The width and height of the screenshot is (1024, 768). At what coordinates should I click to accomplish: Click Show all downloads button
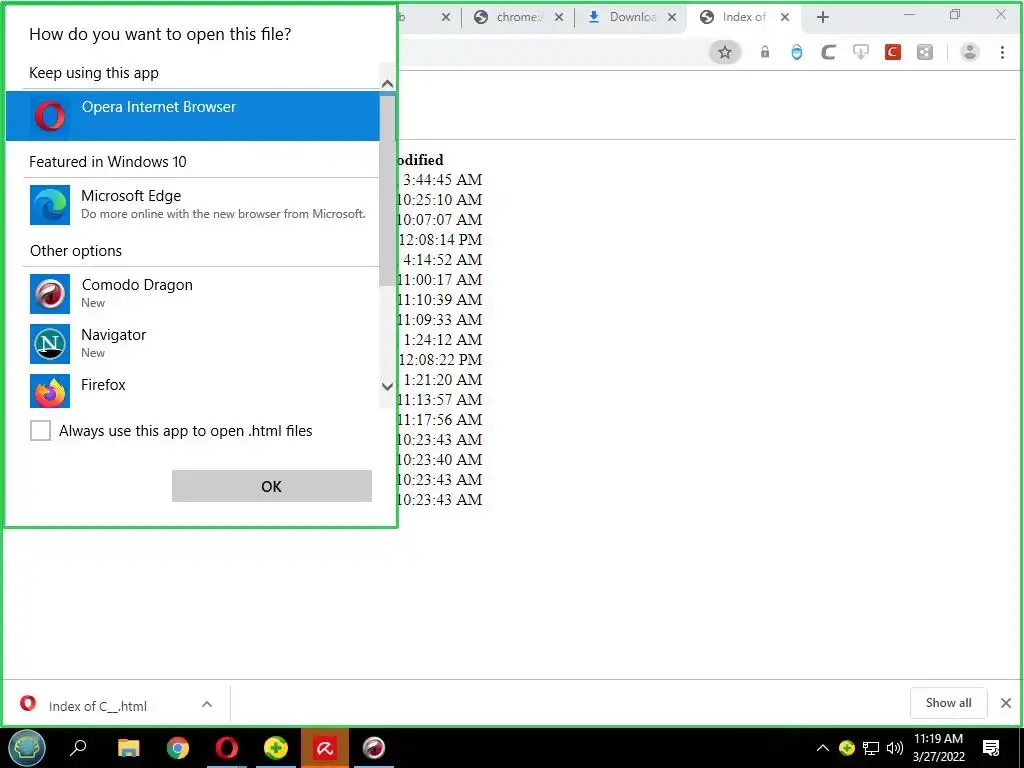pos(948,703)
